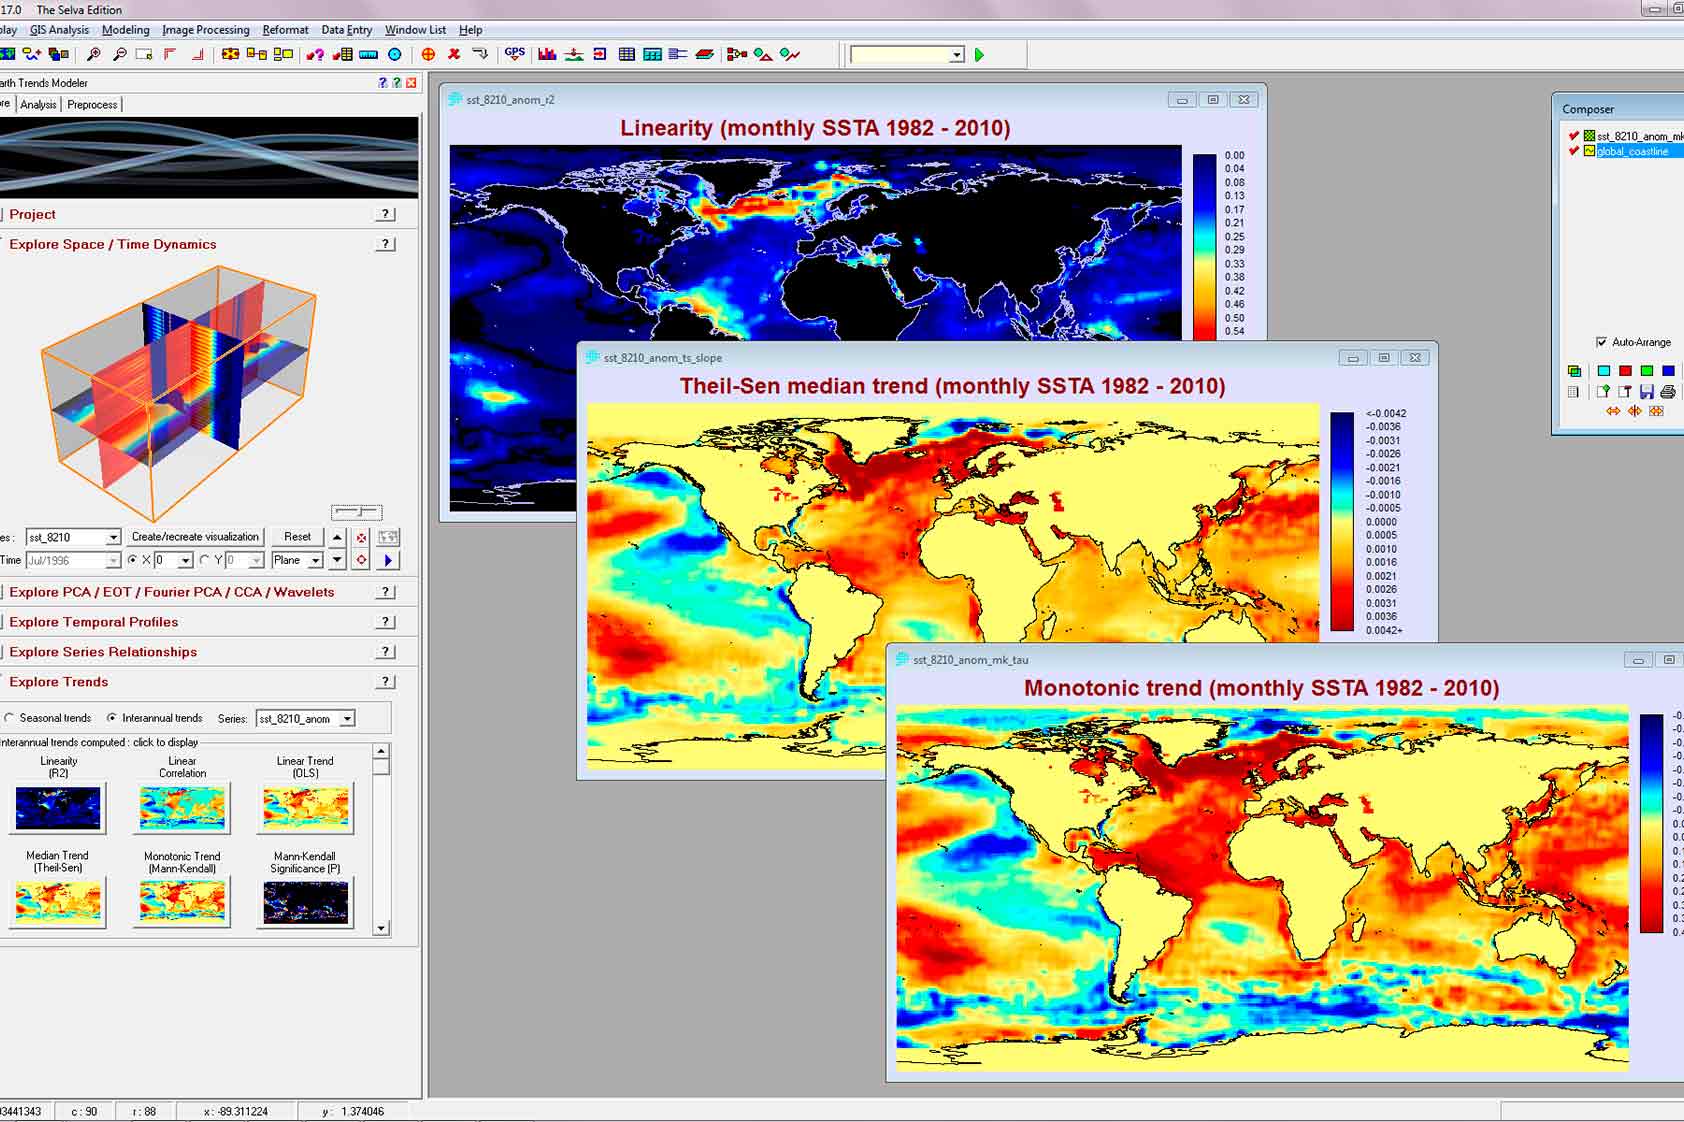The height and width of the screenshot is (1122, 1684).
Task: Select the Seasonal trends radio button
Action: coord(10,718)
